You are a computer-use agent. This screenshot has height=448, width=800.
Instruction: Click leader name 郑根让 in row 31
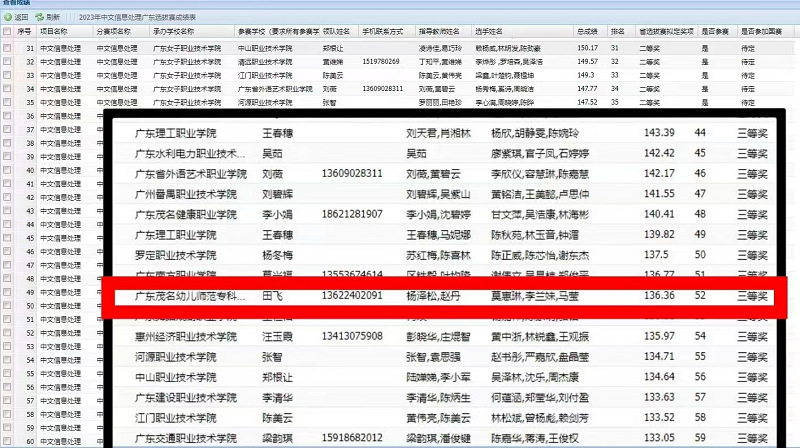coord(333,48)
